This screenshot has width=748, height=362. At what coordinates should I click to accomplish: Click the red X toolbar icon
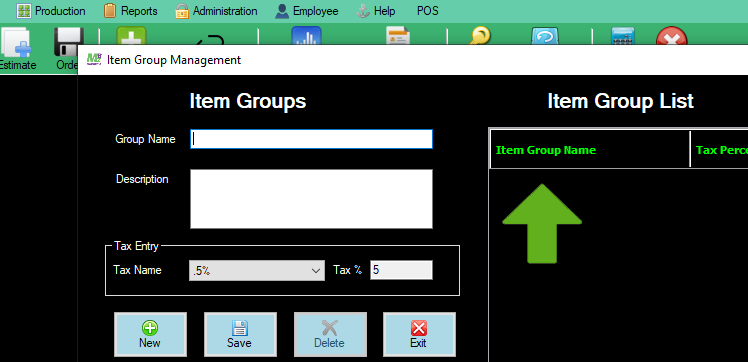[672, 36]
